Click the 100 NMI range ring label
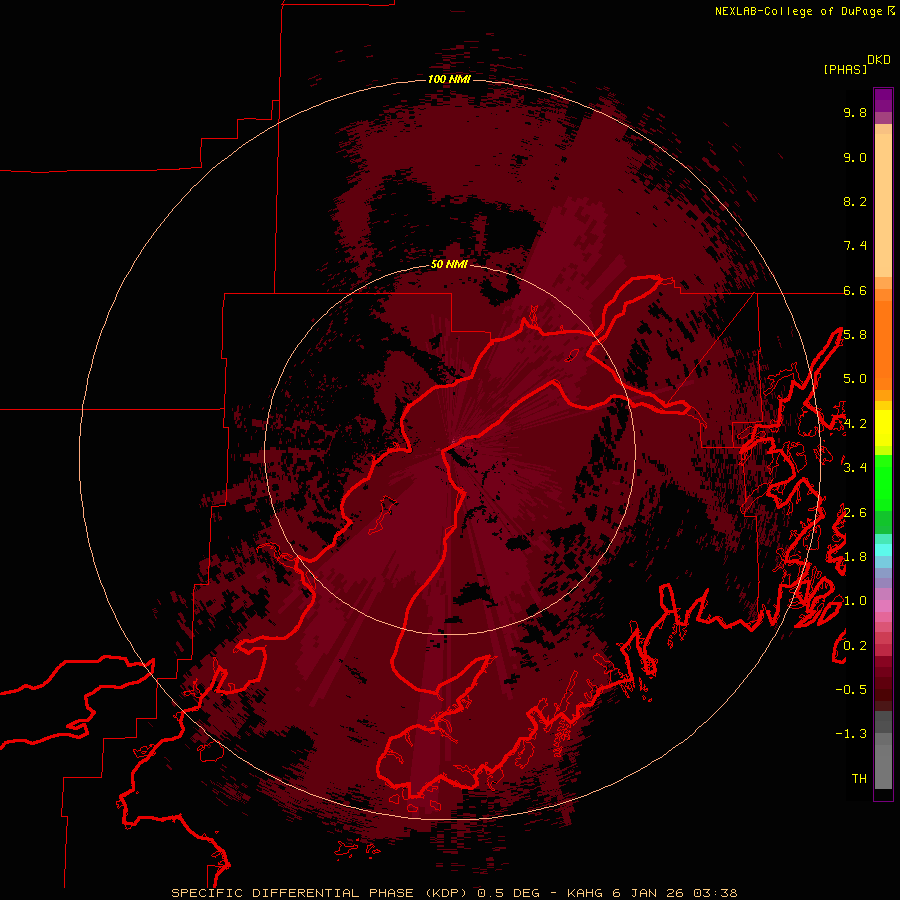This screenshot has height=900, width=900. (449, 79)
